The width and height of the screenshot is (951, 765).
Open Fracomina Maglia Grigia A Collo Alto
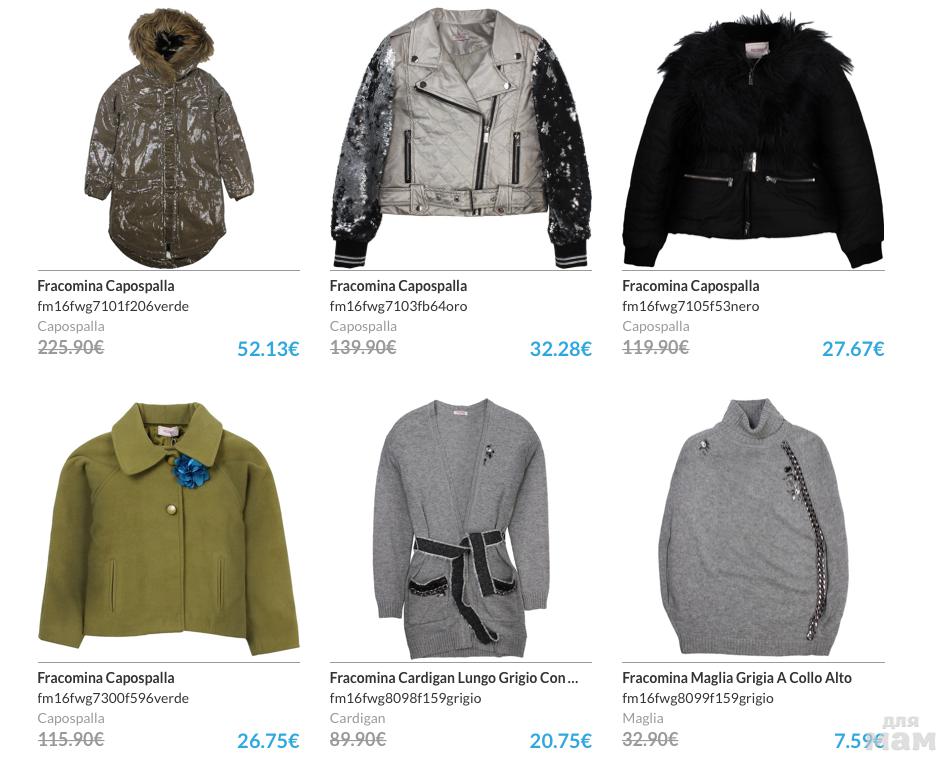(x=736, y=678)
